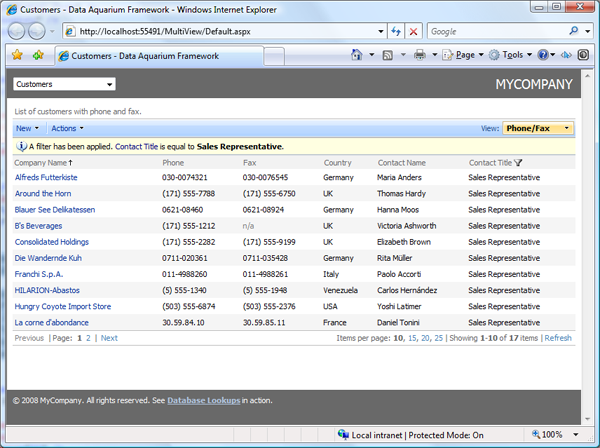Click the Add to Favorites icon

click(38, 55)
